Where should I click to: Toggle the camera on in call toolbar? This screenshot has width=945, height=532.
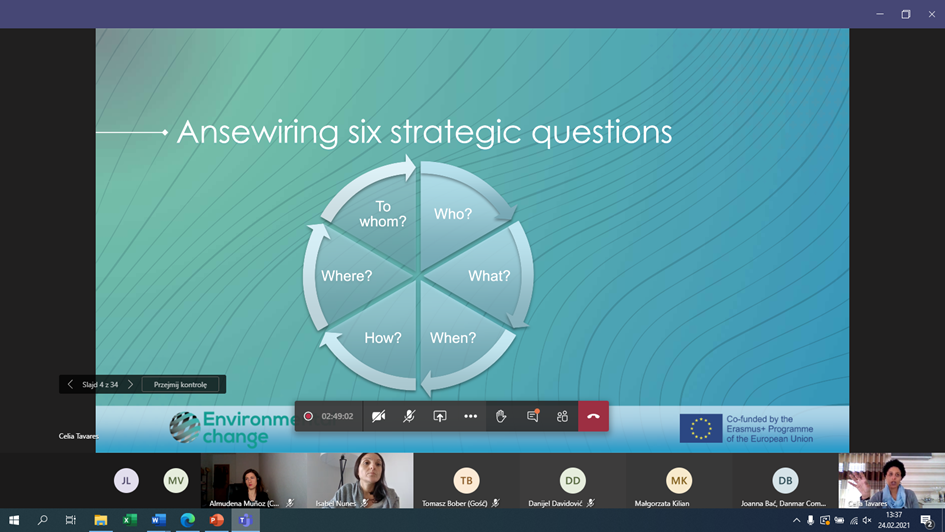point(378,416)
